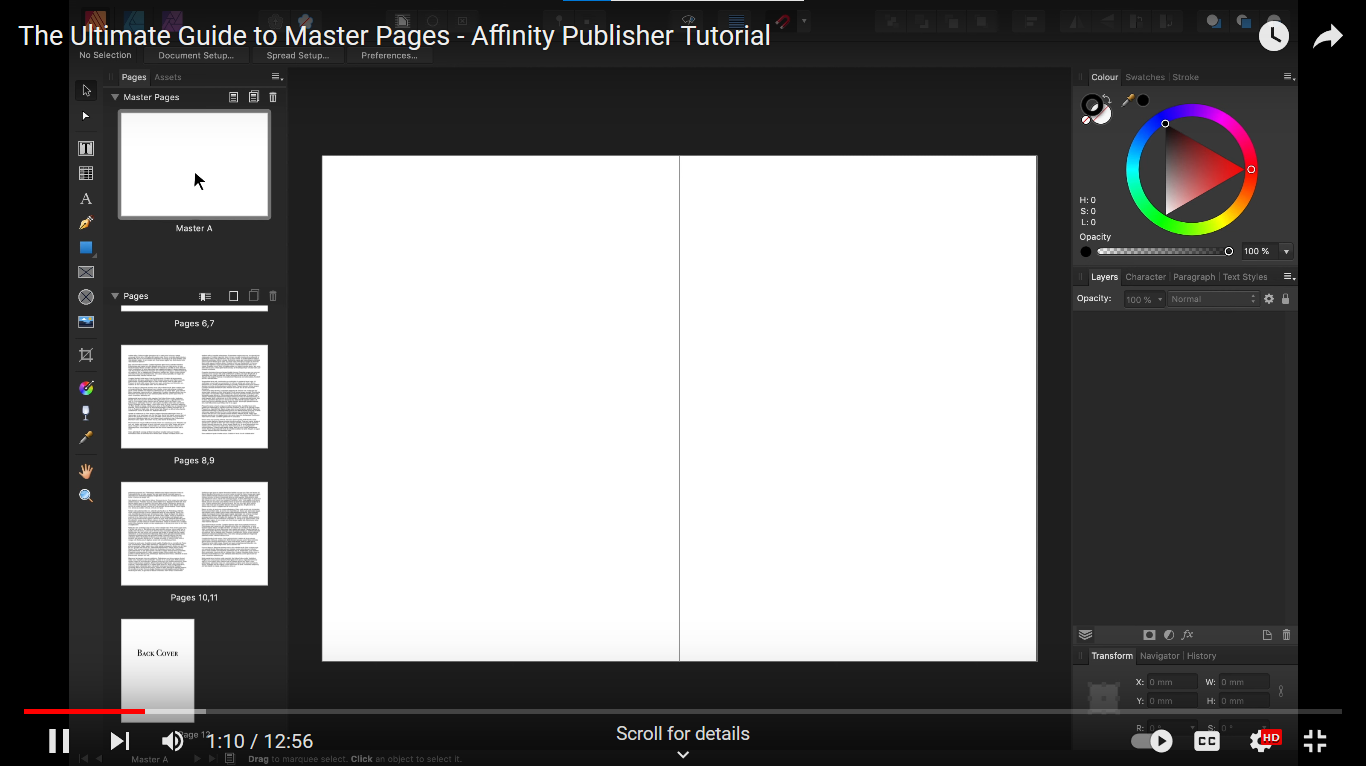This screenshot has height=766, width=1366.
Task: Open Layer Effects fx icon
Action: point(1188,635)
